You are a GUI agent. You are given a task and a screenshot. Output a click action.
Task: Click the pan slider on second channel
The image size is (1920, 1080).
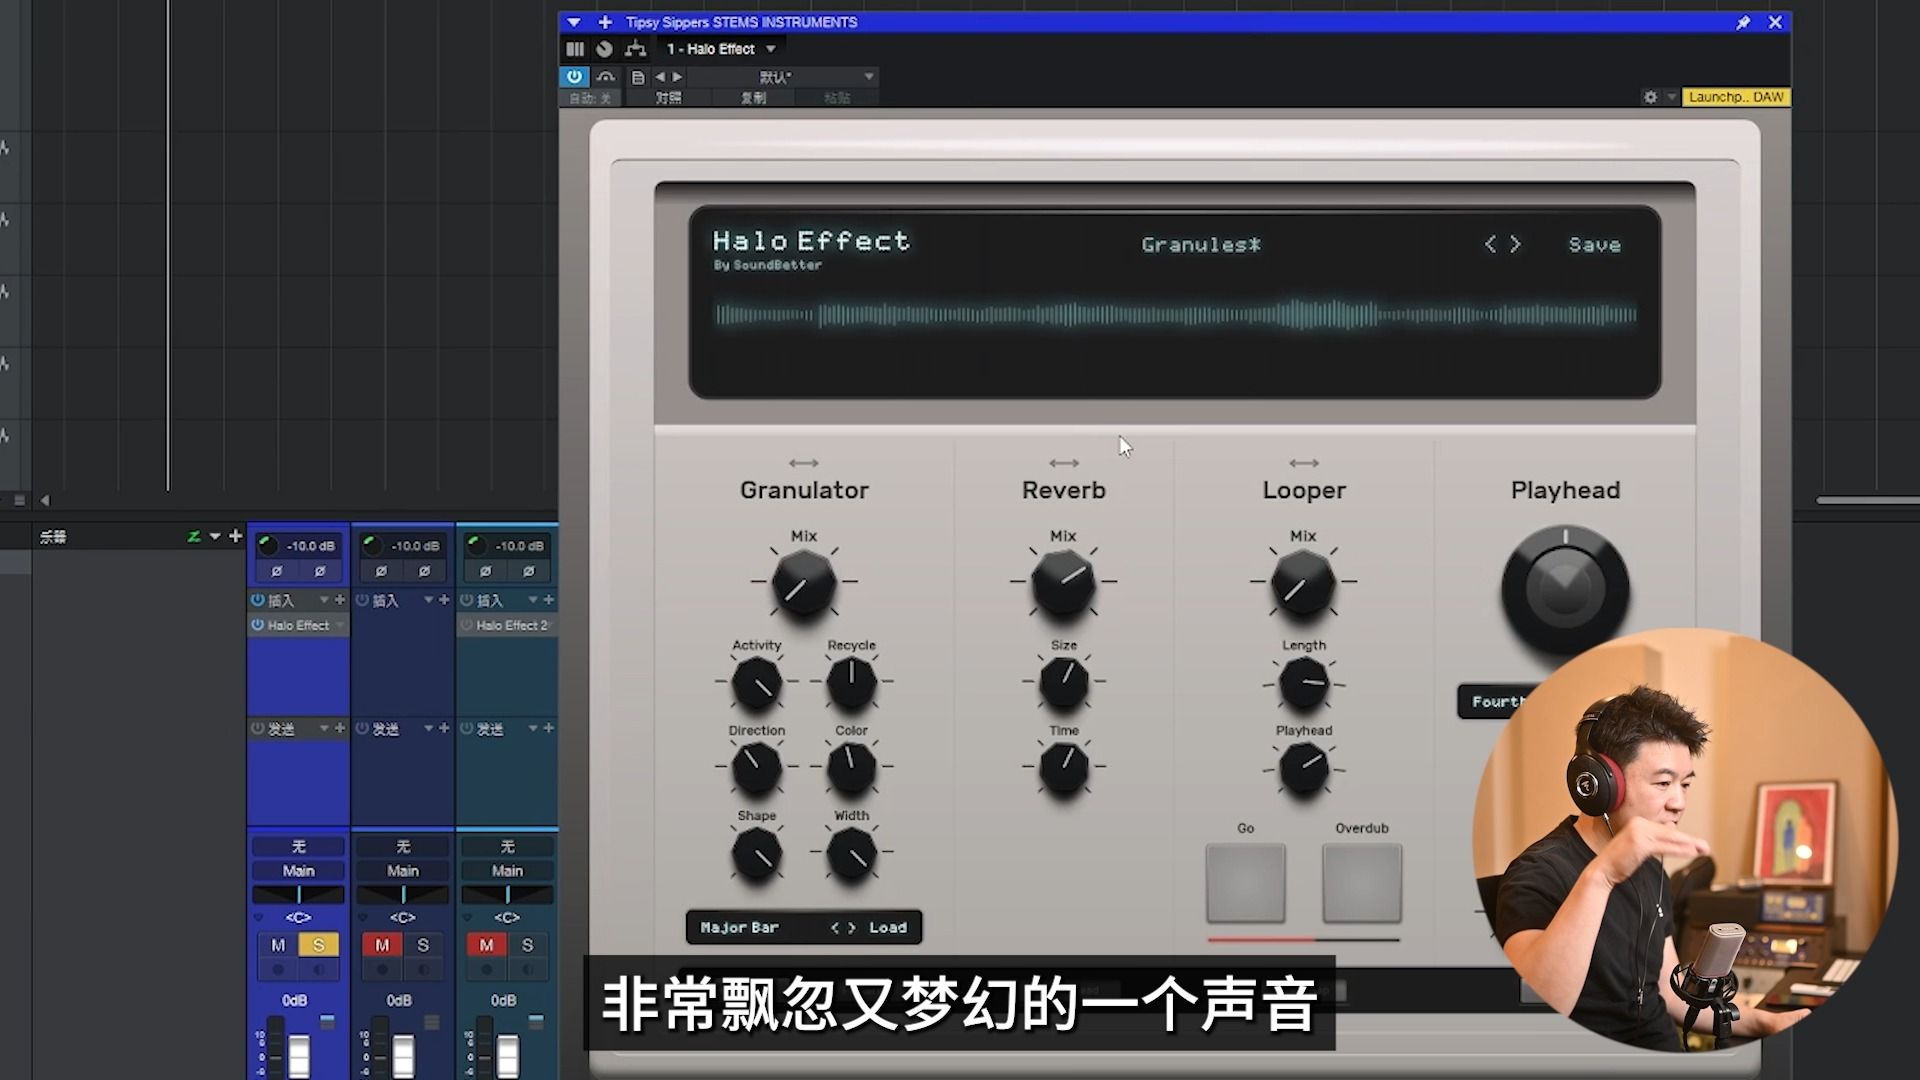click(x=403, y=894)
